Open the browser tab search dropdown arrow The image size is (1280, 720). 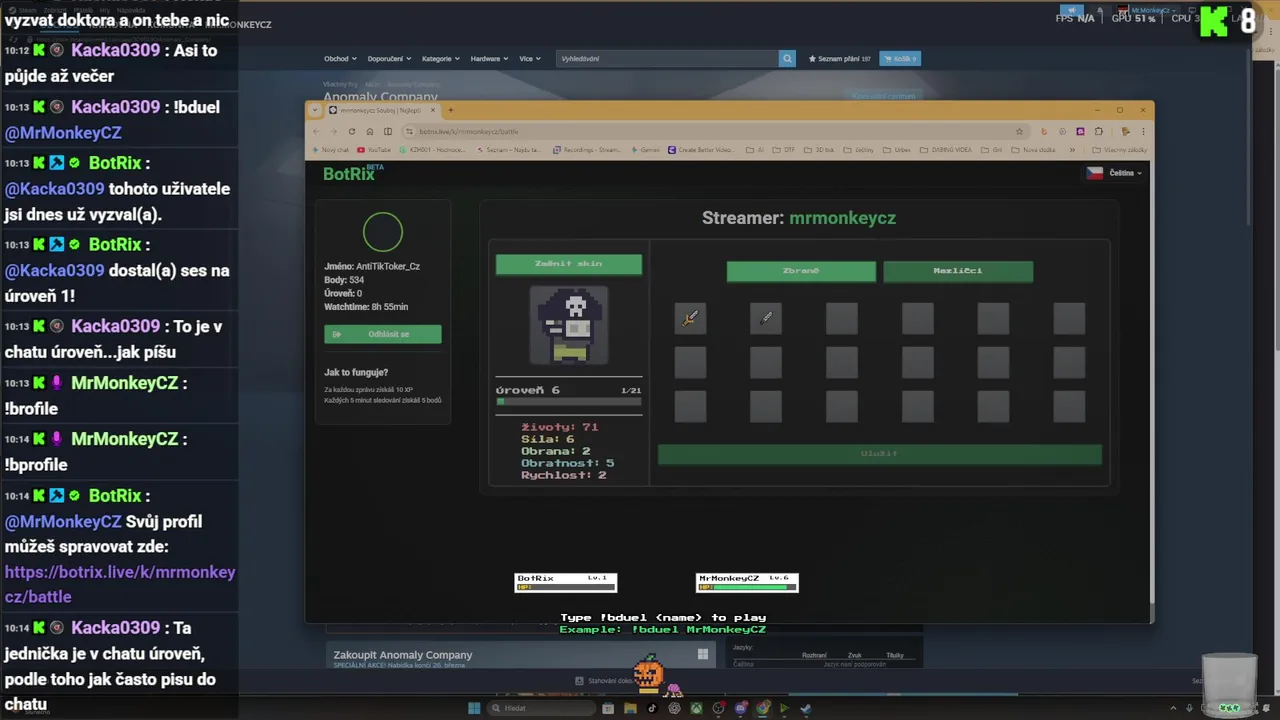(316, 110)
